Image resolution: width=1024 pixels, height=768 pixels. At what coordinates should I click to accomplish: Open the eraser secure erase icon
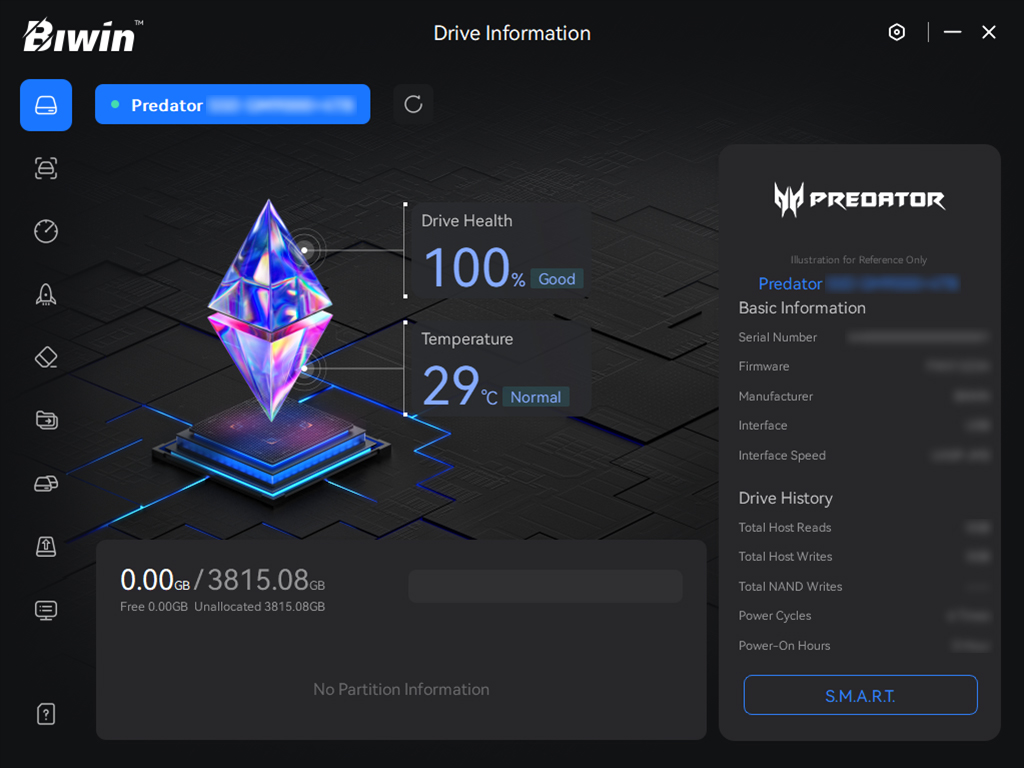point(46,357)
